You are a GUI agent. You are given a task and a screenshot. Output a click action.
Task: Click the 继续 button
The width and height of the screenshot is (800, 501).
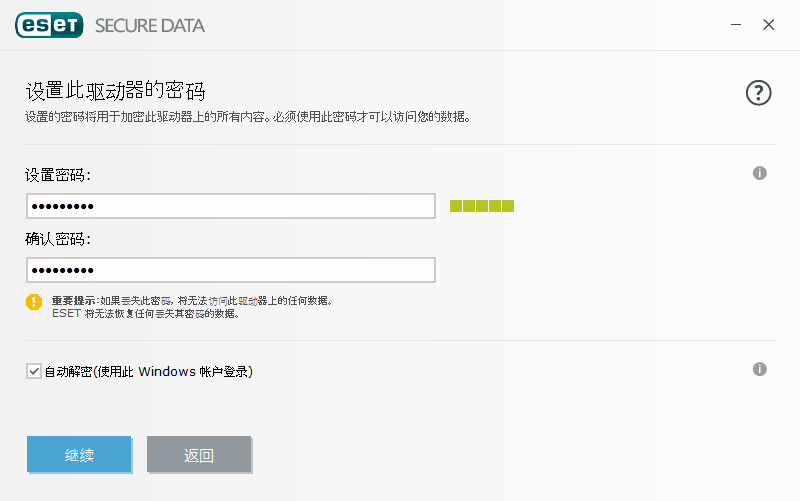[x=79, y=454]
